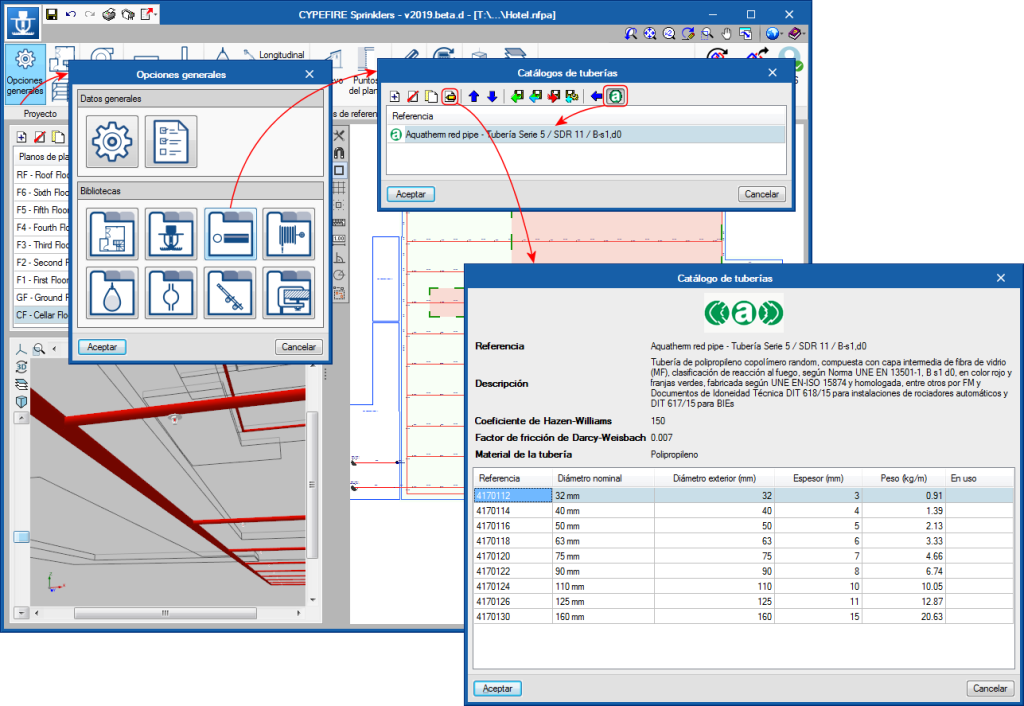Add new entry in Catálogos de tuberías toolbar
Screen dimensions: 1024x706
pyautogui.click(x=395, y=97)
